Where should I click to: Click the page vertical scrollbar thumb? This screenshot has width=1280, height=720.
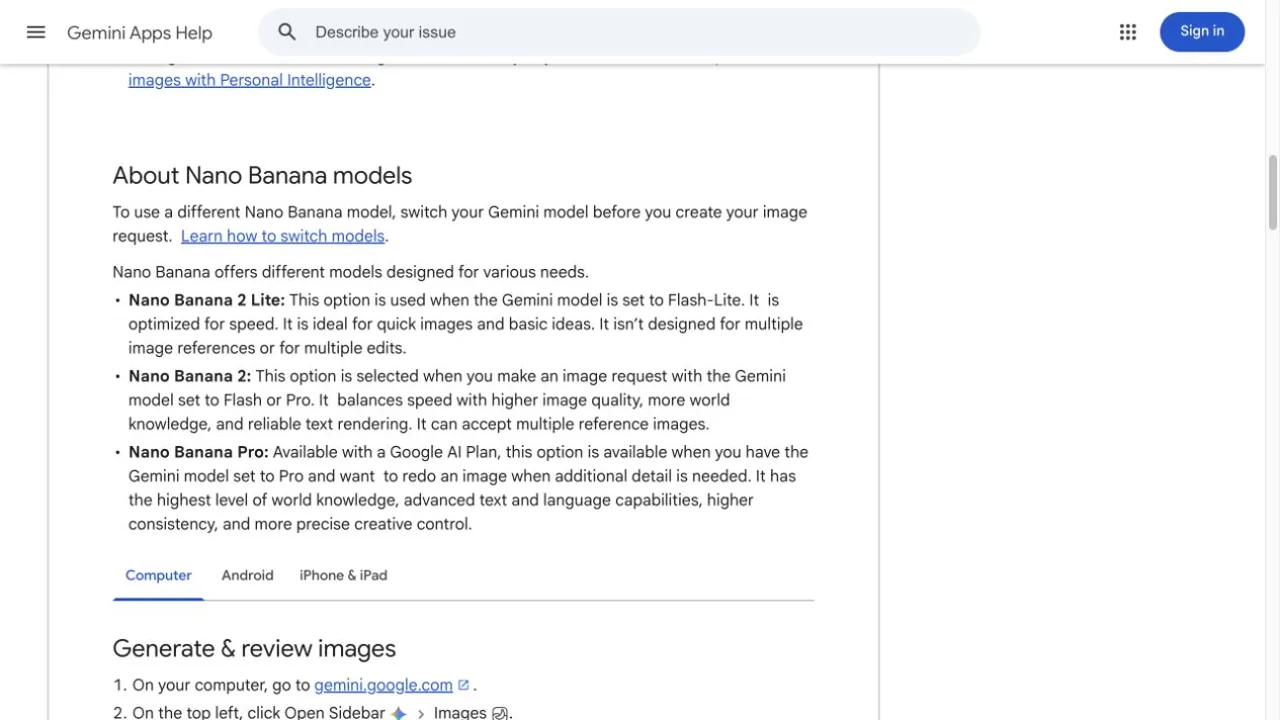click(x=1273, y=193)
